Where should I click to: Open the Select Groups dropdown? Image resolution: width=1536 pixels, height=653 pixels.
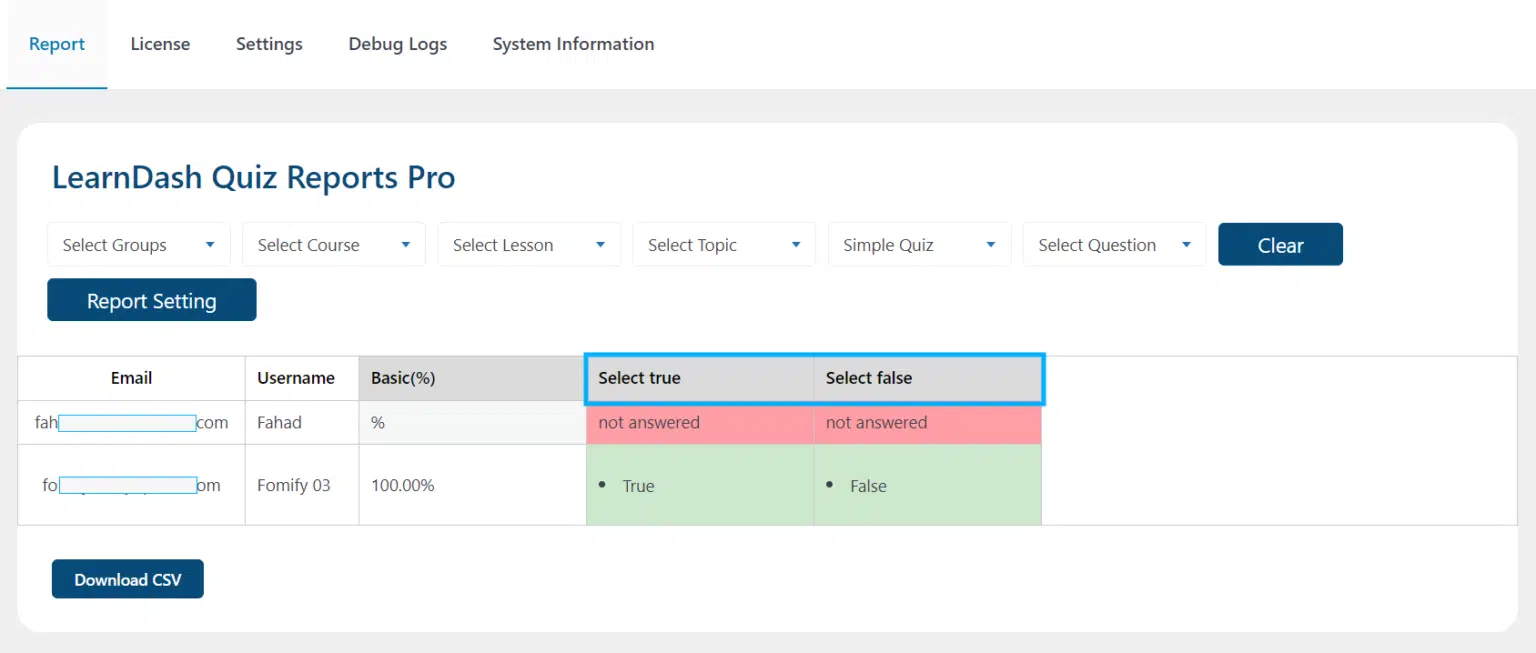click(139, 245)
